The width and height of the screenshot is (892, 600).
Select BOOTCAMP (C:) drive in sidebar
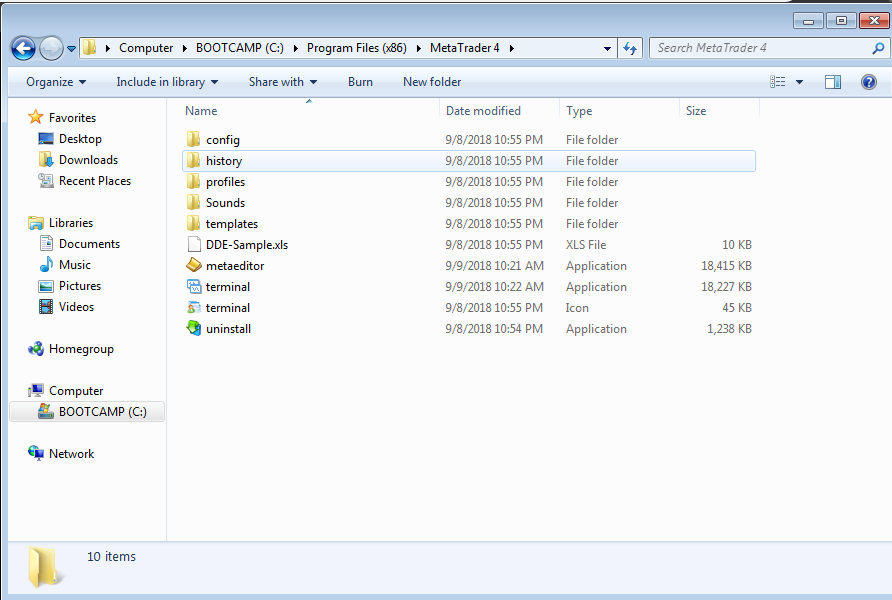(87, 412)
